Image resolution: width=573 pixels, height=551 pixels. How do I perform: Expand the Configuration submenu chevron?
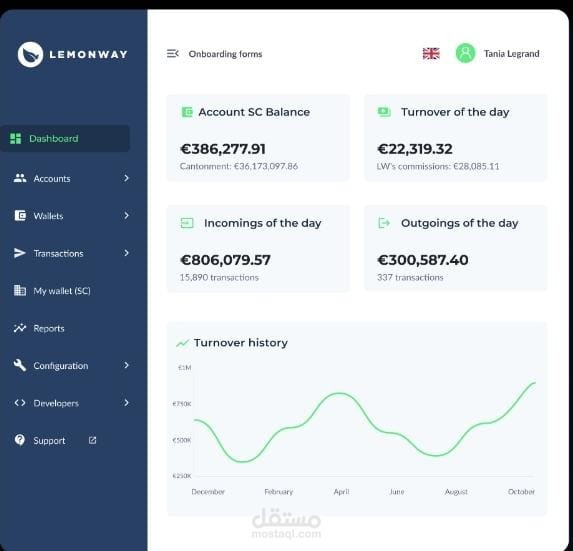click(x=126, y=365)
